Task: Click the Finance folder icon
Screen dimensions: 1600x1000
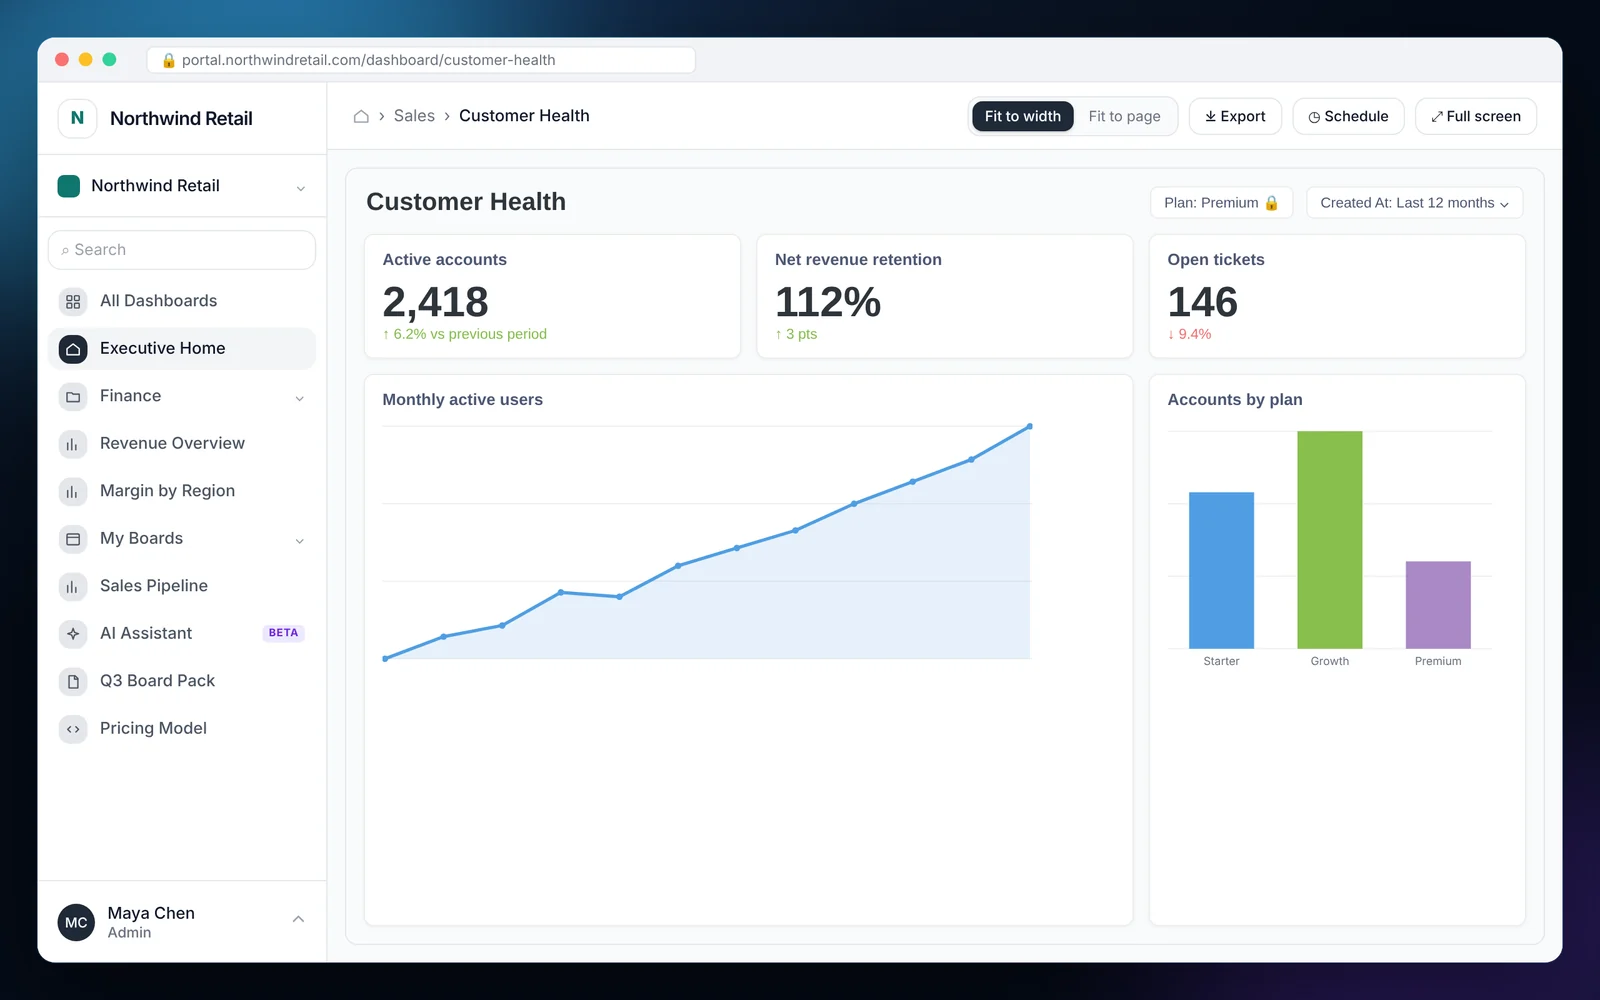Action: (73, 397)
